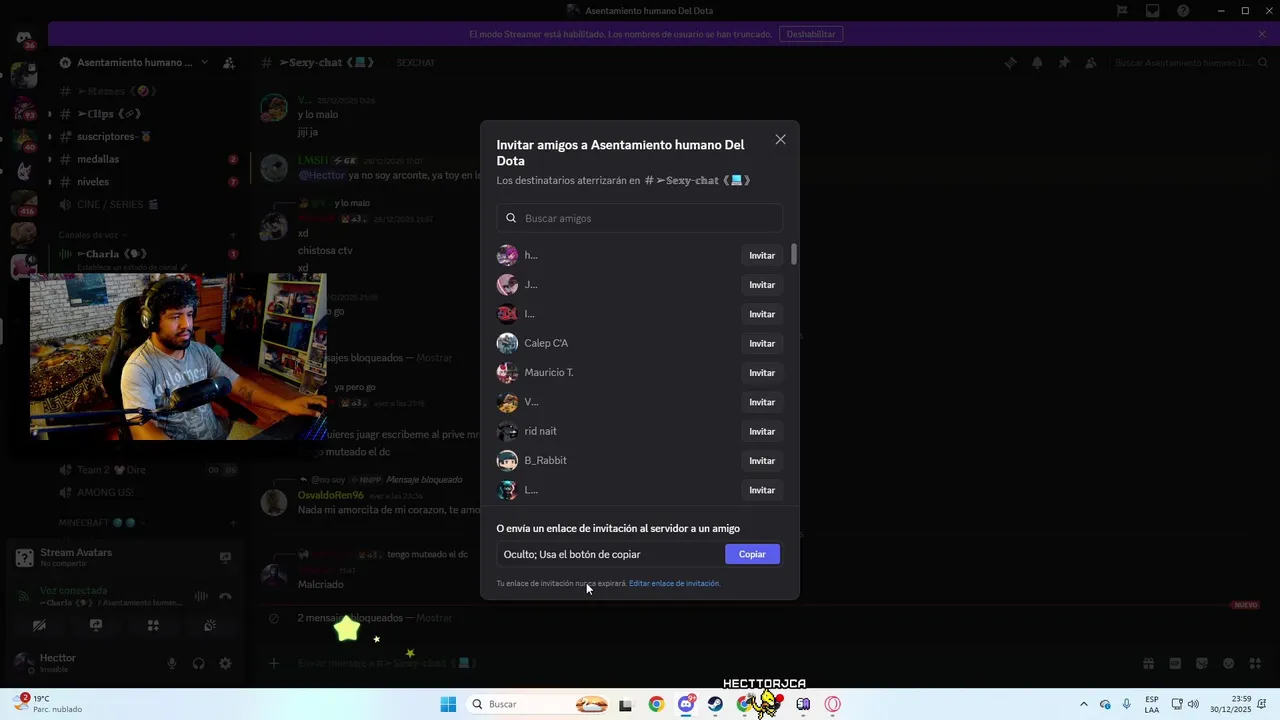Click the Stream Avatars share screen icon
The height and width of the screenshot is (720, 1280).
pyautogui.click(x=225, y=557)
